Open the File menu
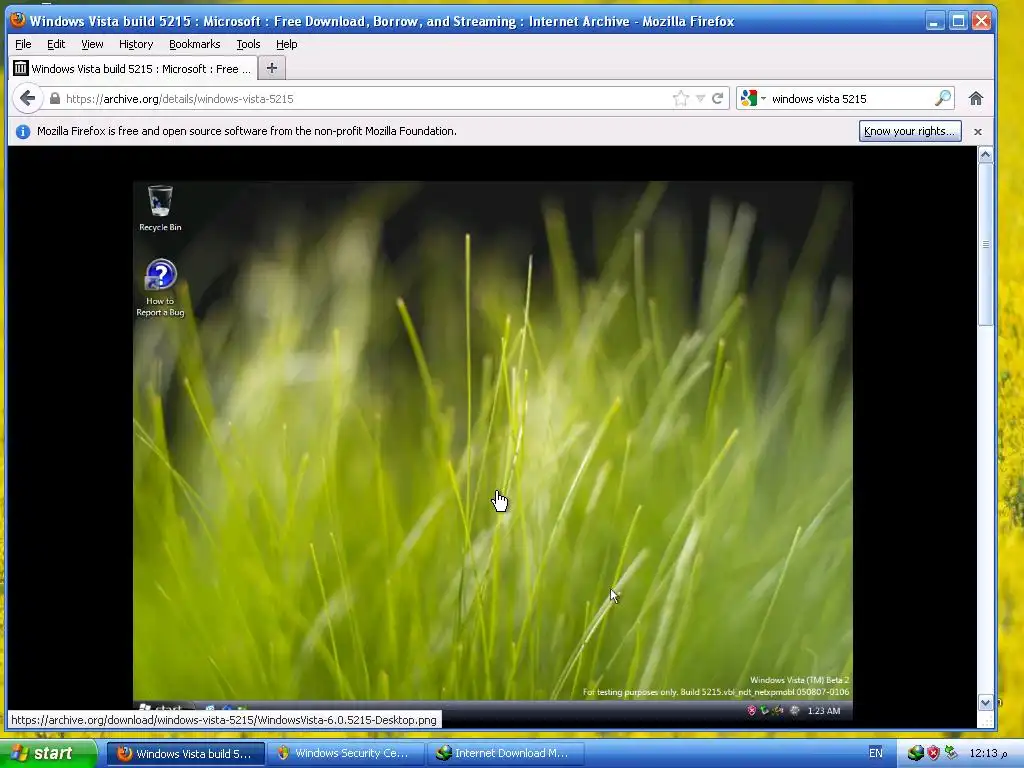Image resolution: width=1024 pixels, height=768 pixels. coord(23,44)
